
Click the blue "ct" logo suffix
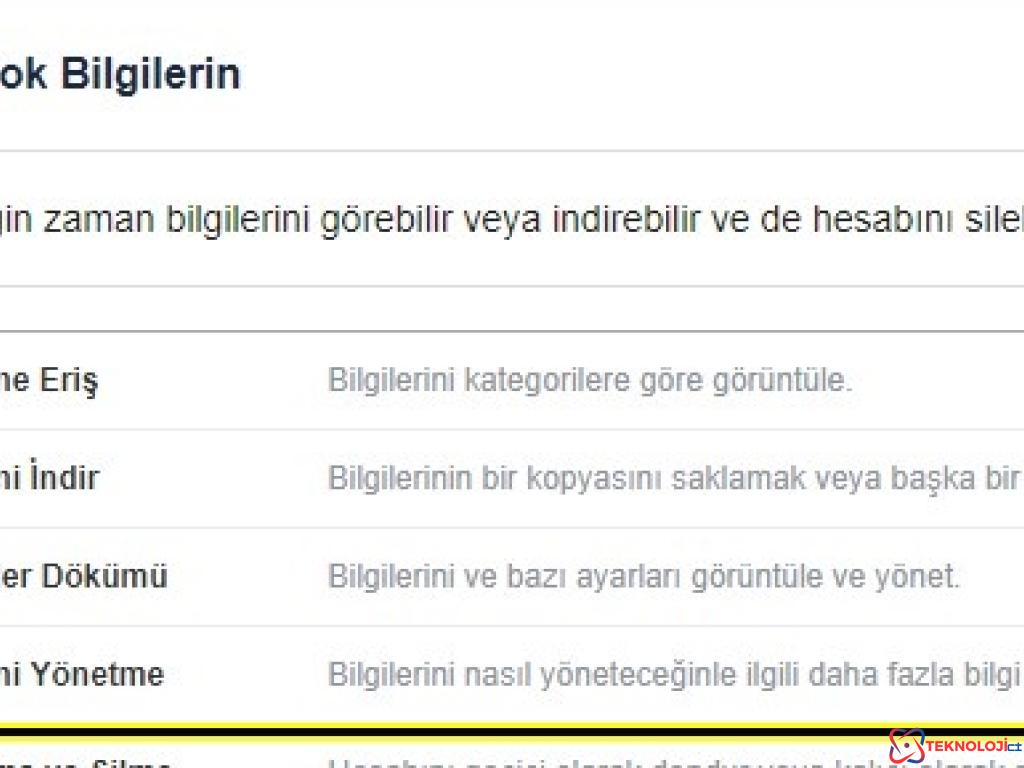click(x=1013, y=746)
